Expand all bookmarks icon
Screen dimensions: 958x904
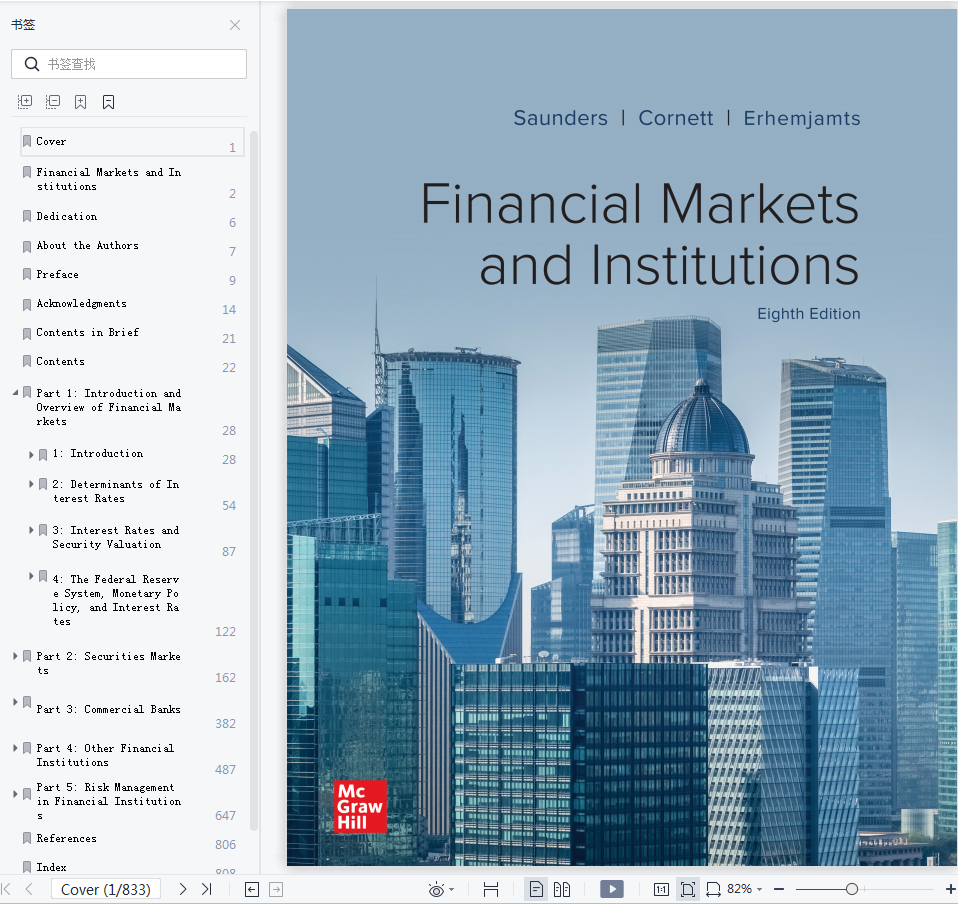[24, 102]
